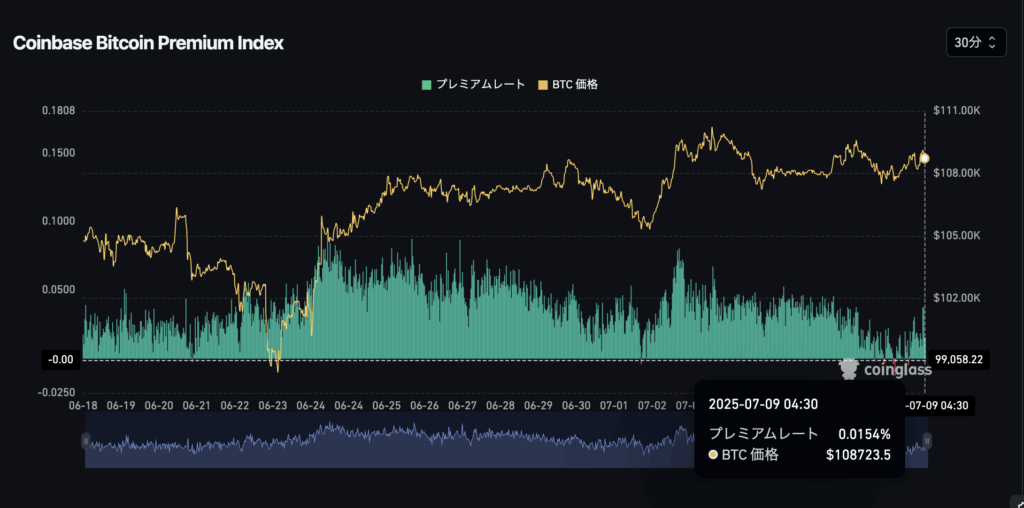Click the $111.00K right axis value
Screen dimensions: 1024x508
coord(957,111)
